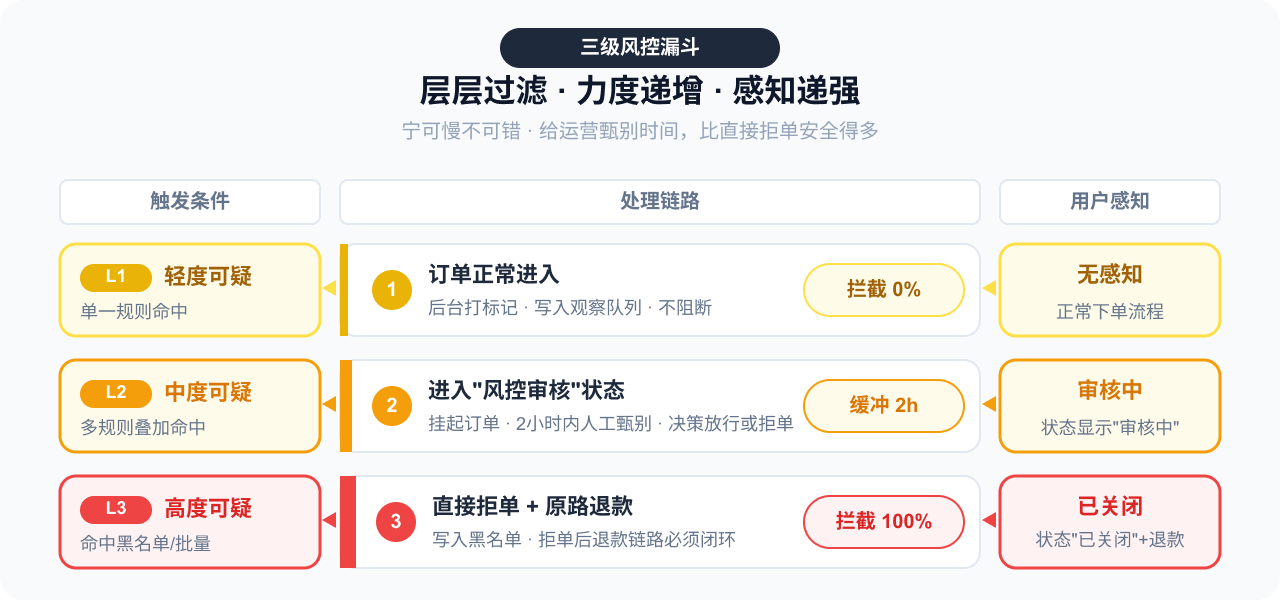Click the red number 3 circle icon
Image resolution: width=1280 pixels, height=600 pixels.
396,522
